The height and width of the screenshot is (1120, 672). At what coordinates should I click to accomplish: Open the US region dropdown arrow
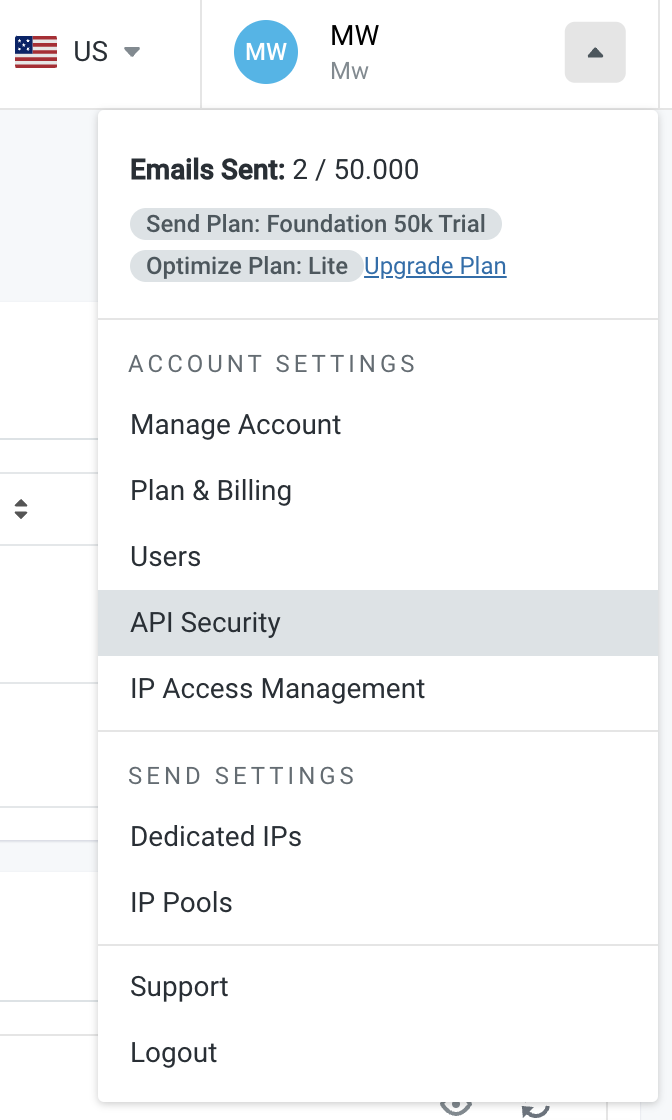[132, 51]
